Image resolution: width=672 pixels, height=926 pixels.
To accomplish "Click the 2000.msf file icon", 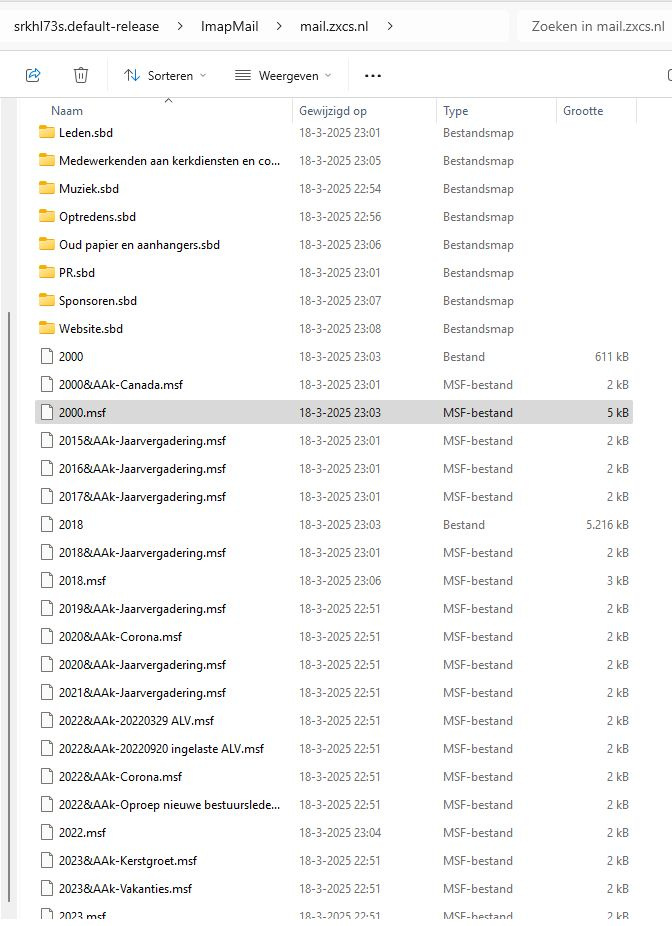I will [x=47, y=412].
